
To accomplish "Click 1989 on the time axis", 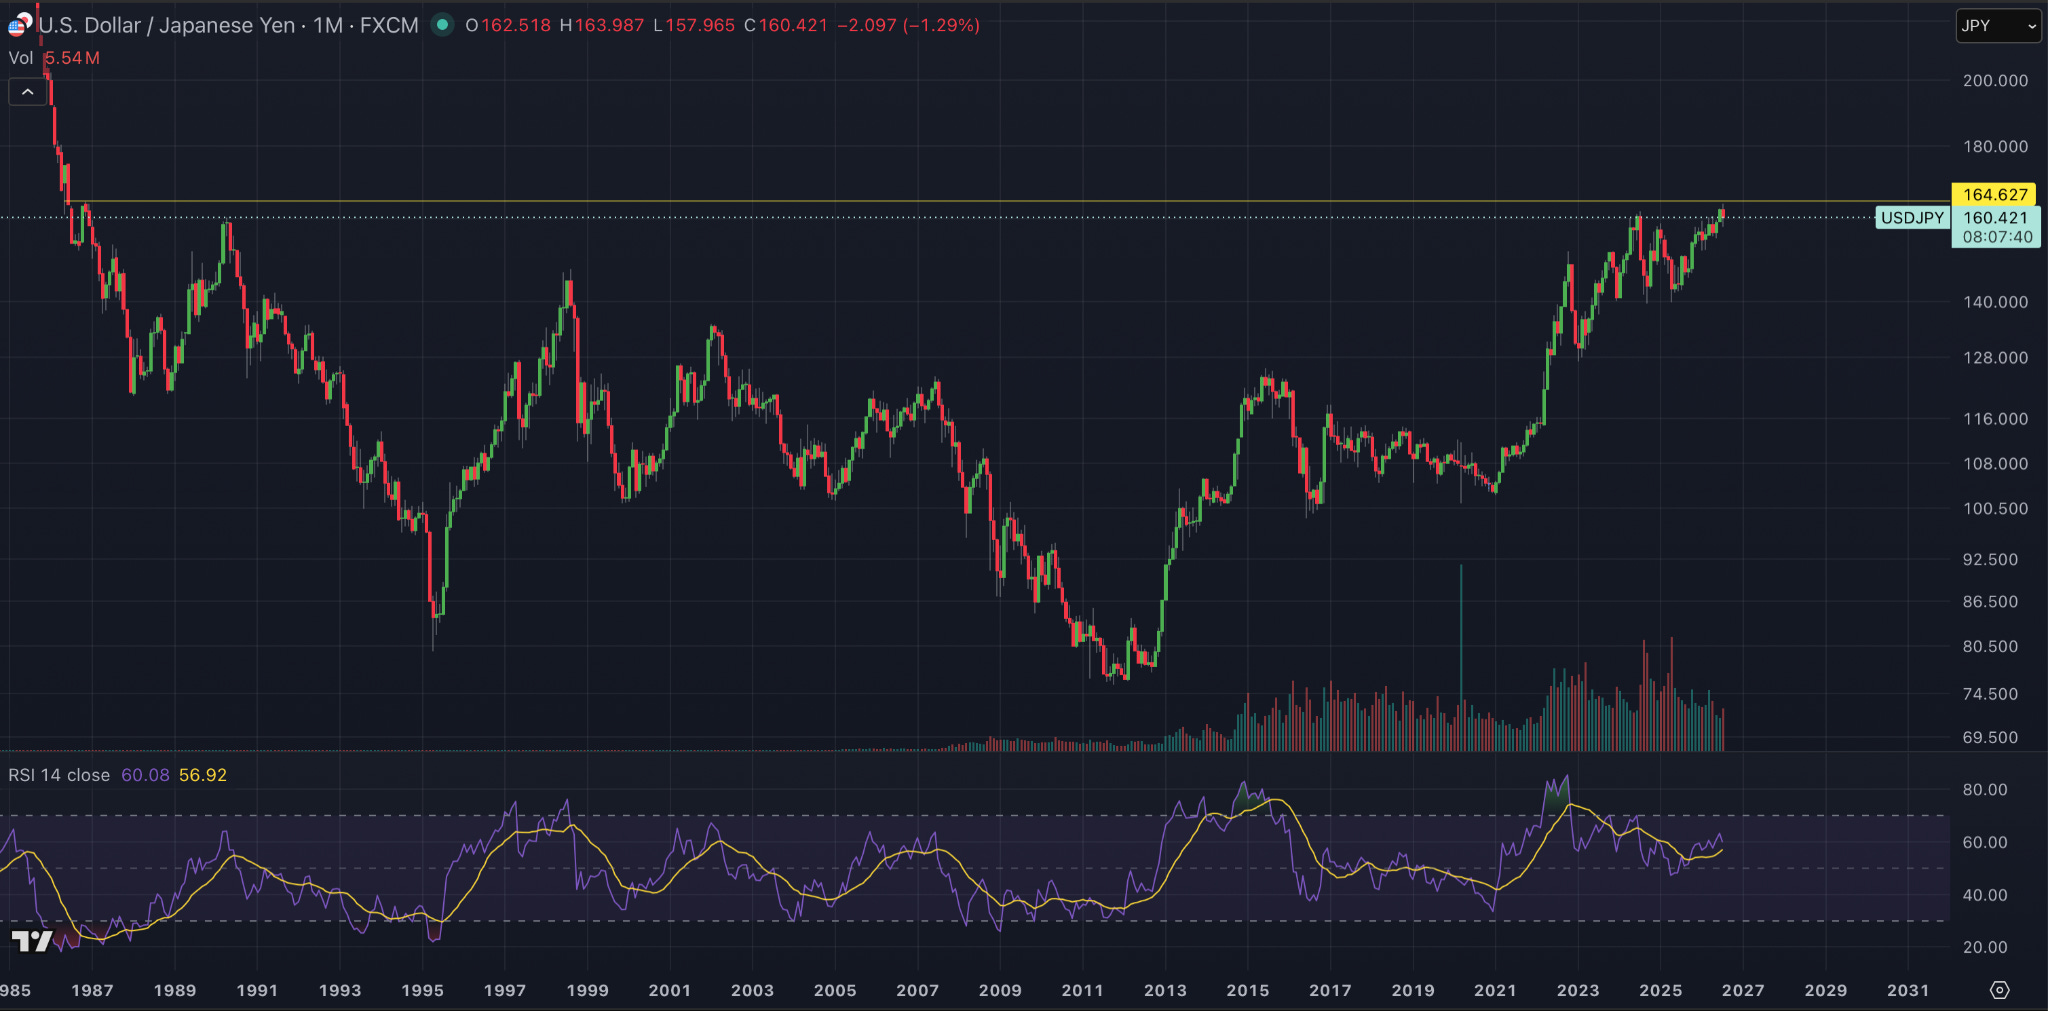I will (x=175, y=990).
